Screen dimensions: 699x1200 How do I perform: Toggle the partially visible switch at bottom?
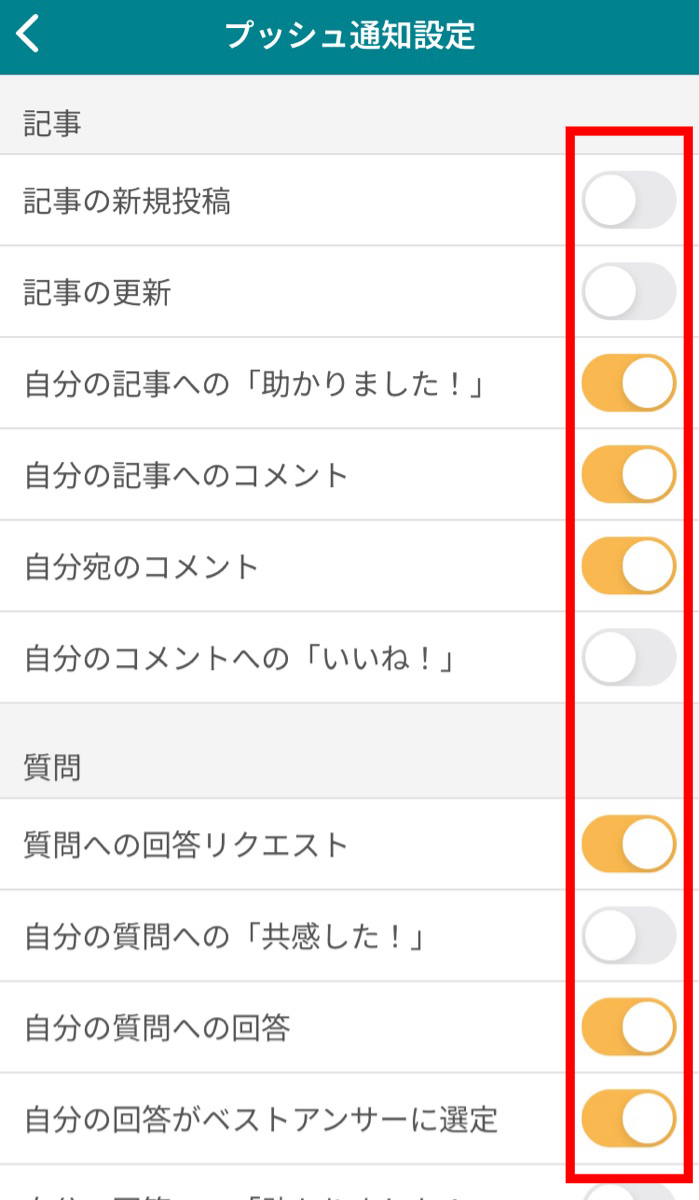(x=629, y=1192)
